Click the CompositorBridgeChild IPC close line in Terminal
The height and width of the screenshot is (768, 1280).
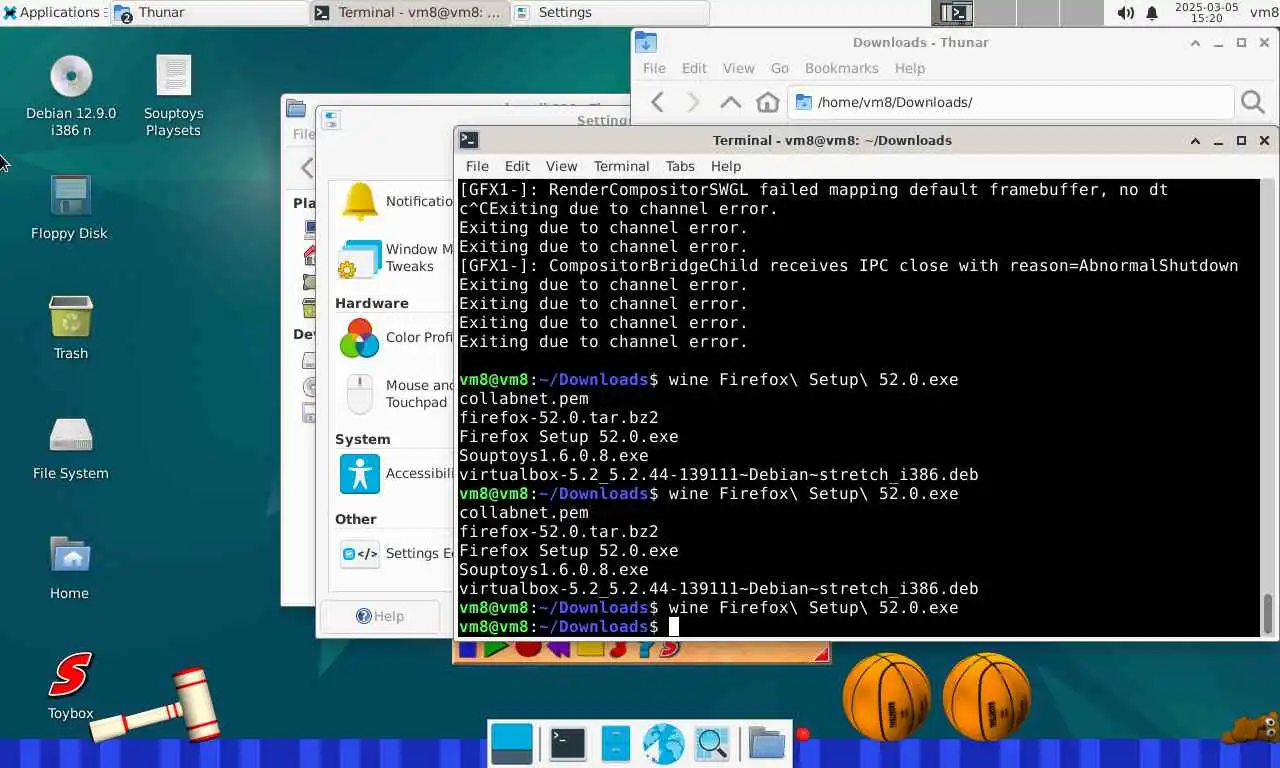(848, 265)
